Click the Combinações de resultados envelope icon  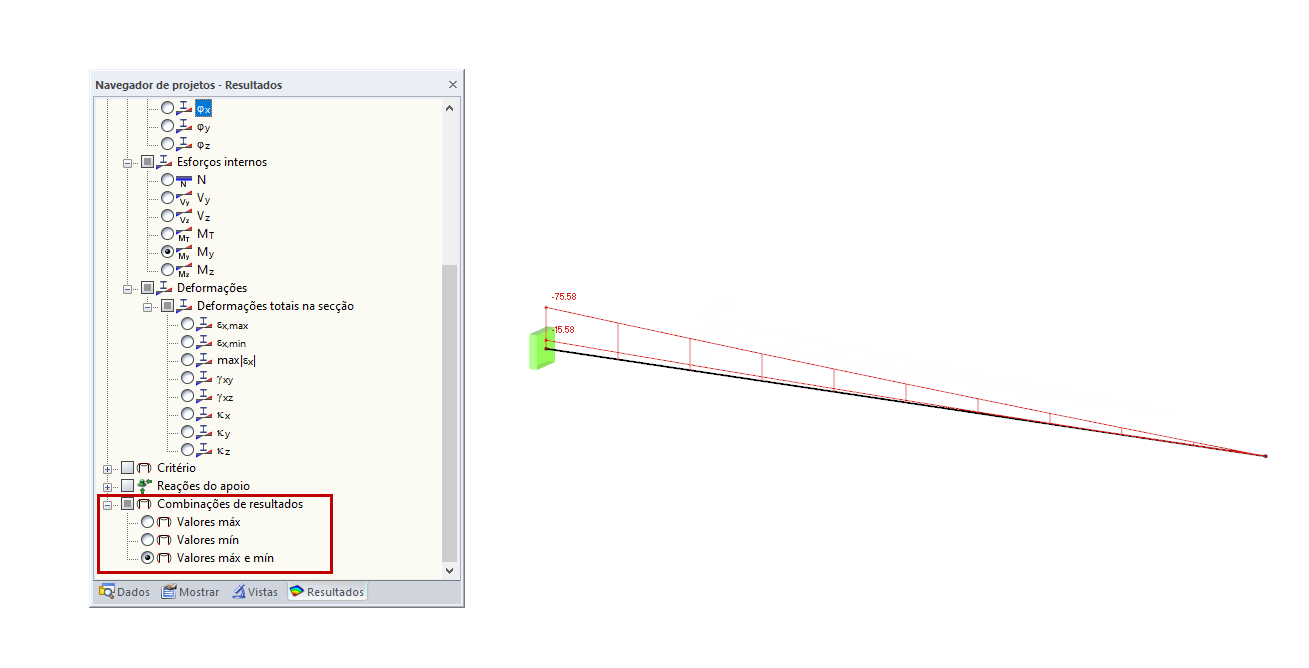pyautogui.click(x=144, y=504)
